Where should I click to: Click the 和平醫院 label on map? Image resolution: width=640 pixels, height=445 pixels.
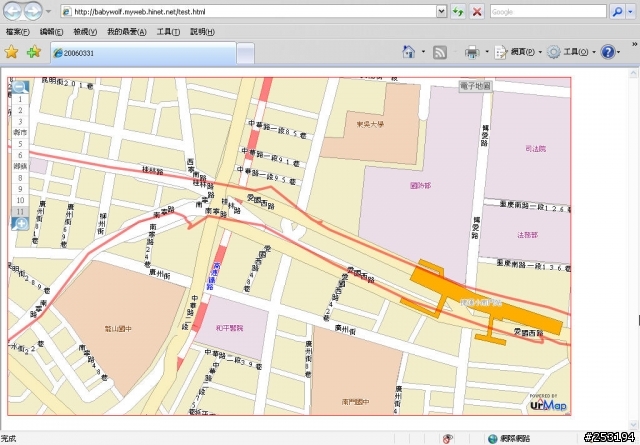[x=229, y=328]
